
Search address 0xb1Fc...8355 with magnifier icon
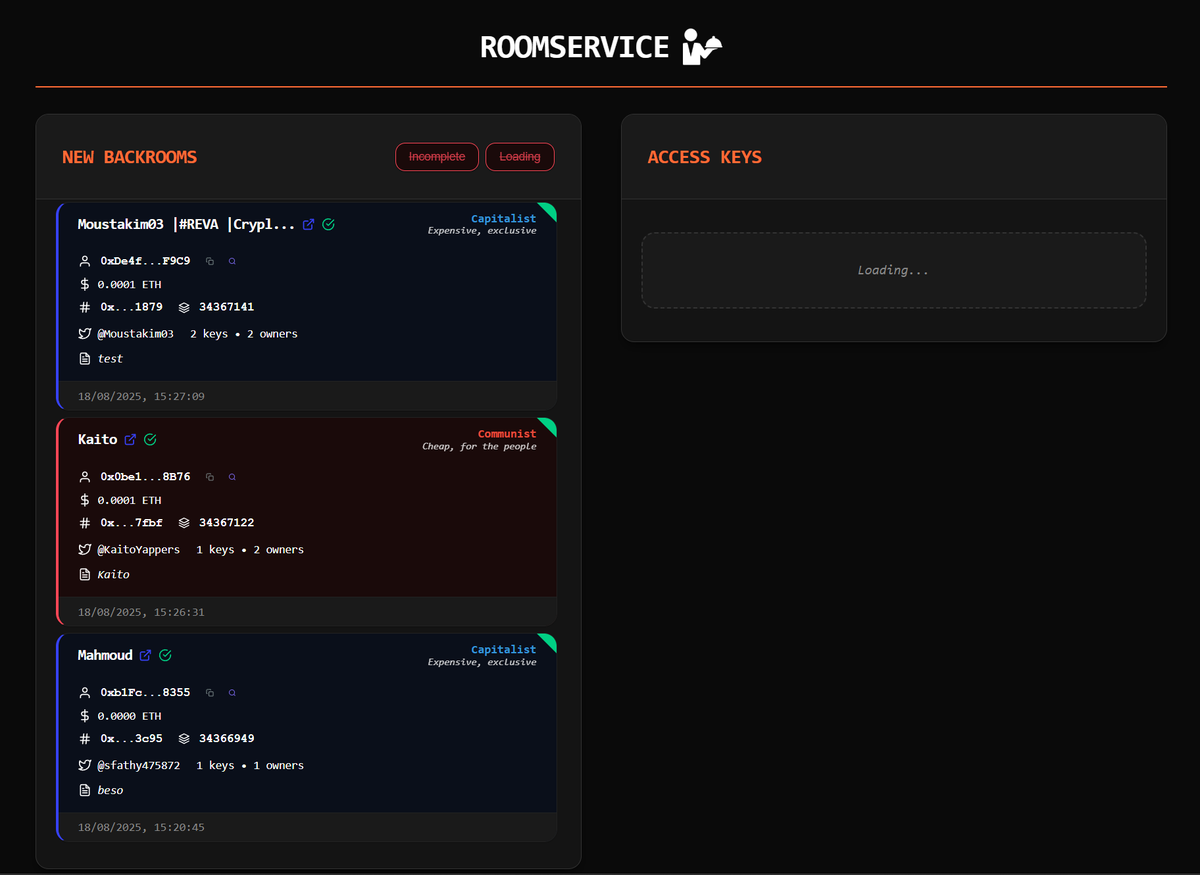click(x=232, y=693)
